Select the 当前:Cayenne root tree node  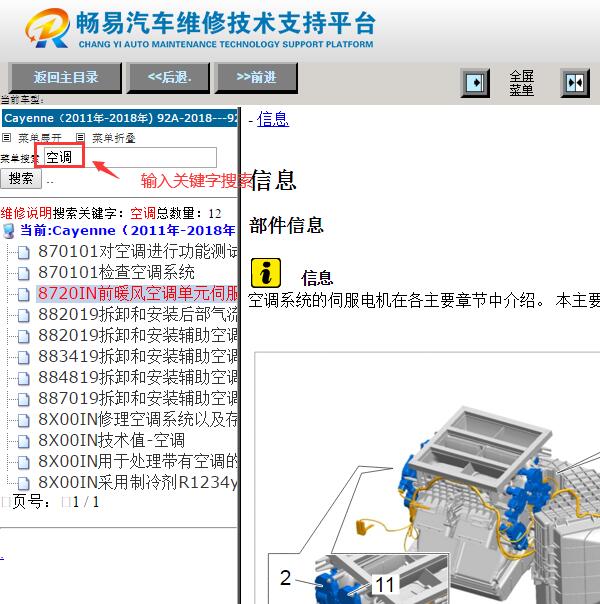point(128,230)
